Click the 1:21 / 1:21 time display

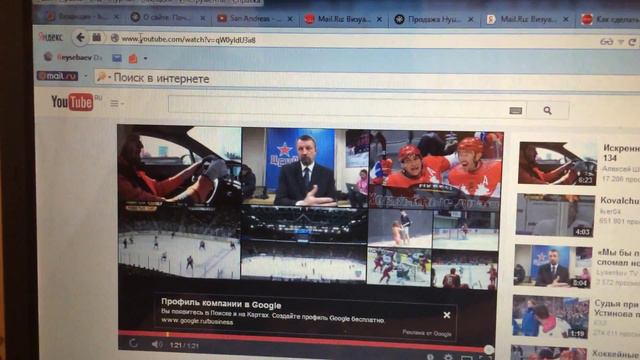[x=184, y=345]
